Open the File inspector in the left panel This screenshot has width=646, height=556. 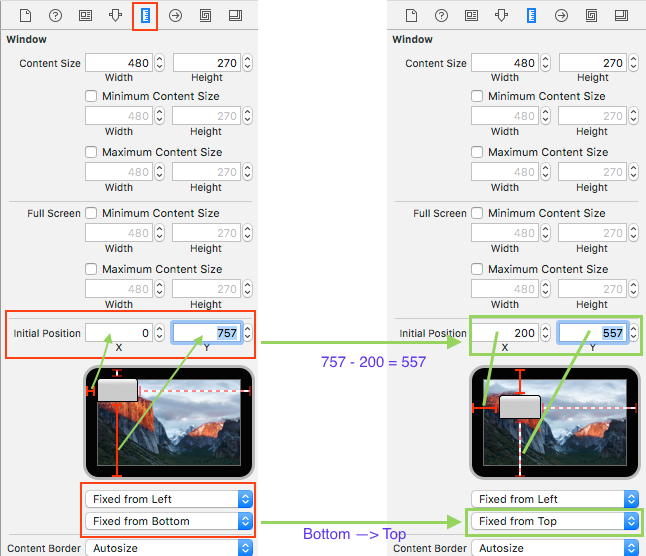pos(26,15)
